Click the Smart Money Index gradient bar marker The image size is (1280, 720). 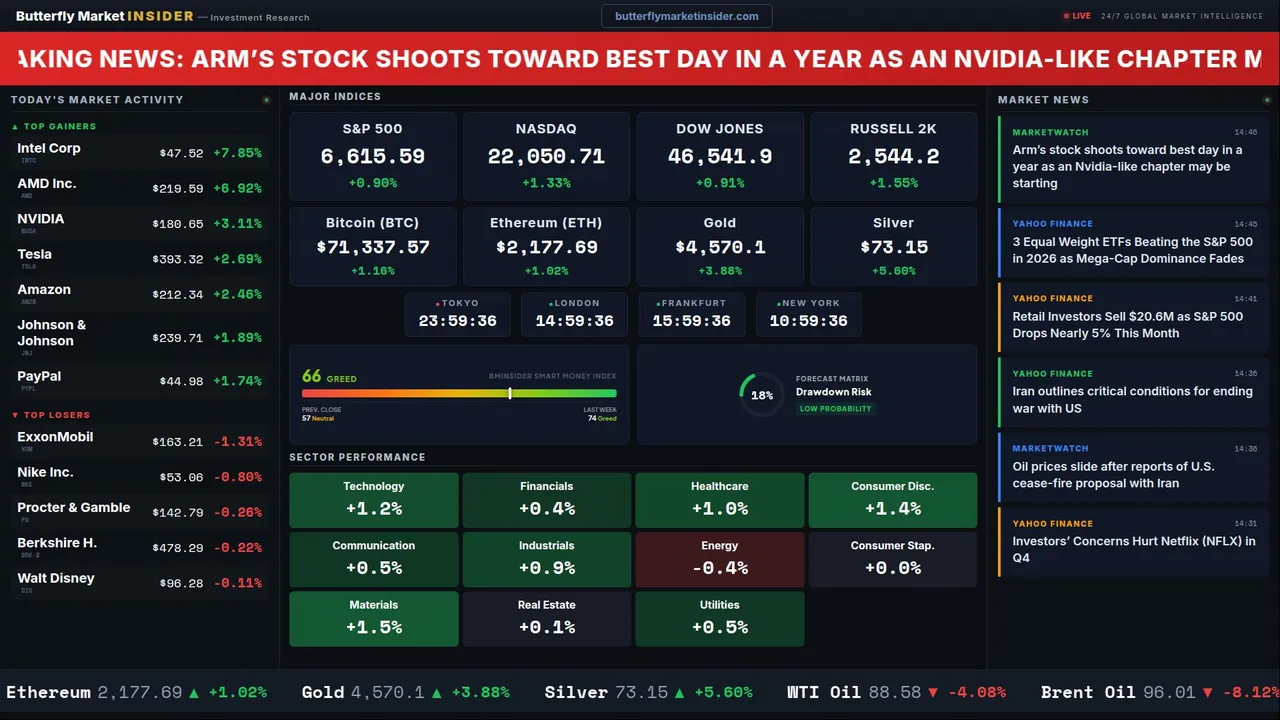pyautogui.click(x=510, y=393)
